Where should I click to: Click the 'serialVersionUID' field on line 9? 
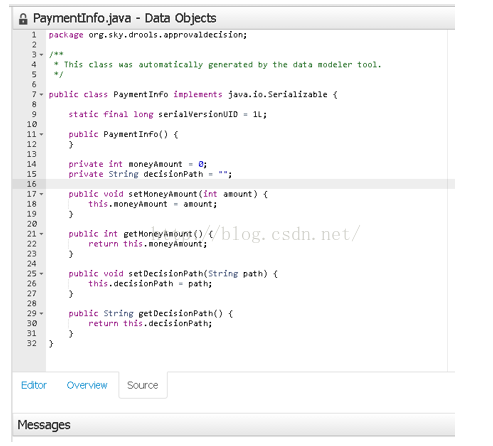click(x=198, y=114)
